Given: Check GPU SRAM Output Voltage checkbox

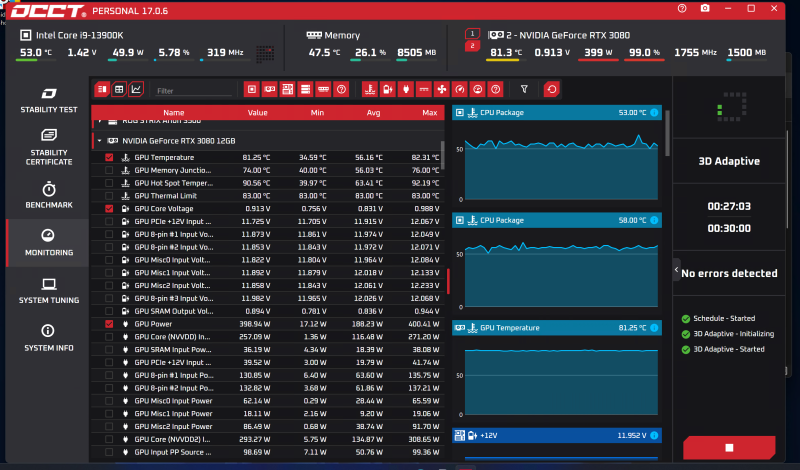Looking at the screenshot, I should (109, 311).
